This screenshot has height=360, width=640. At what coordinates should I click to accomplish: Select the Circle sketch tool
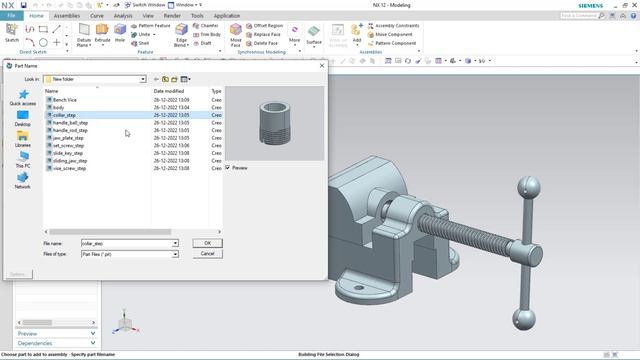click(43, 42)
